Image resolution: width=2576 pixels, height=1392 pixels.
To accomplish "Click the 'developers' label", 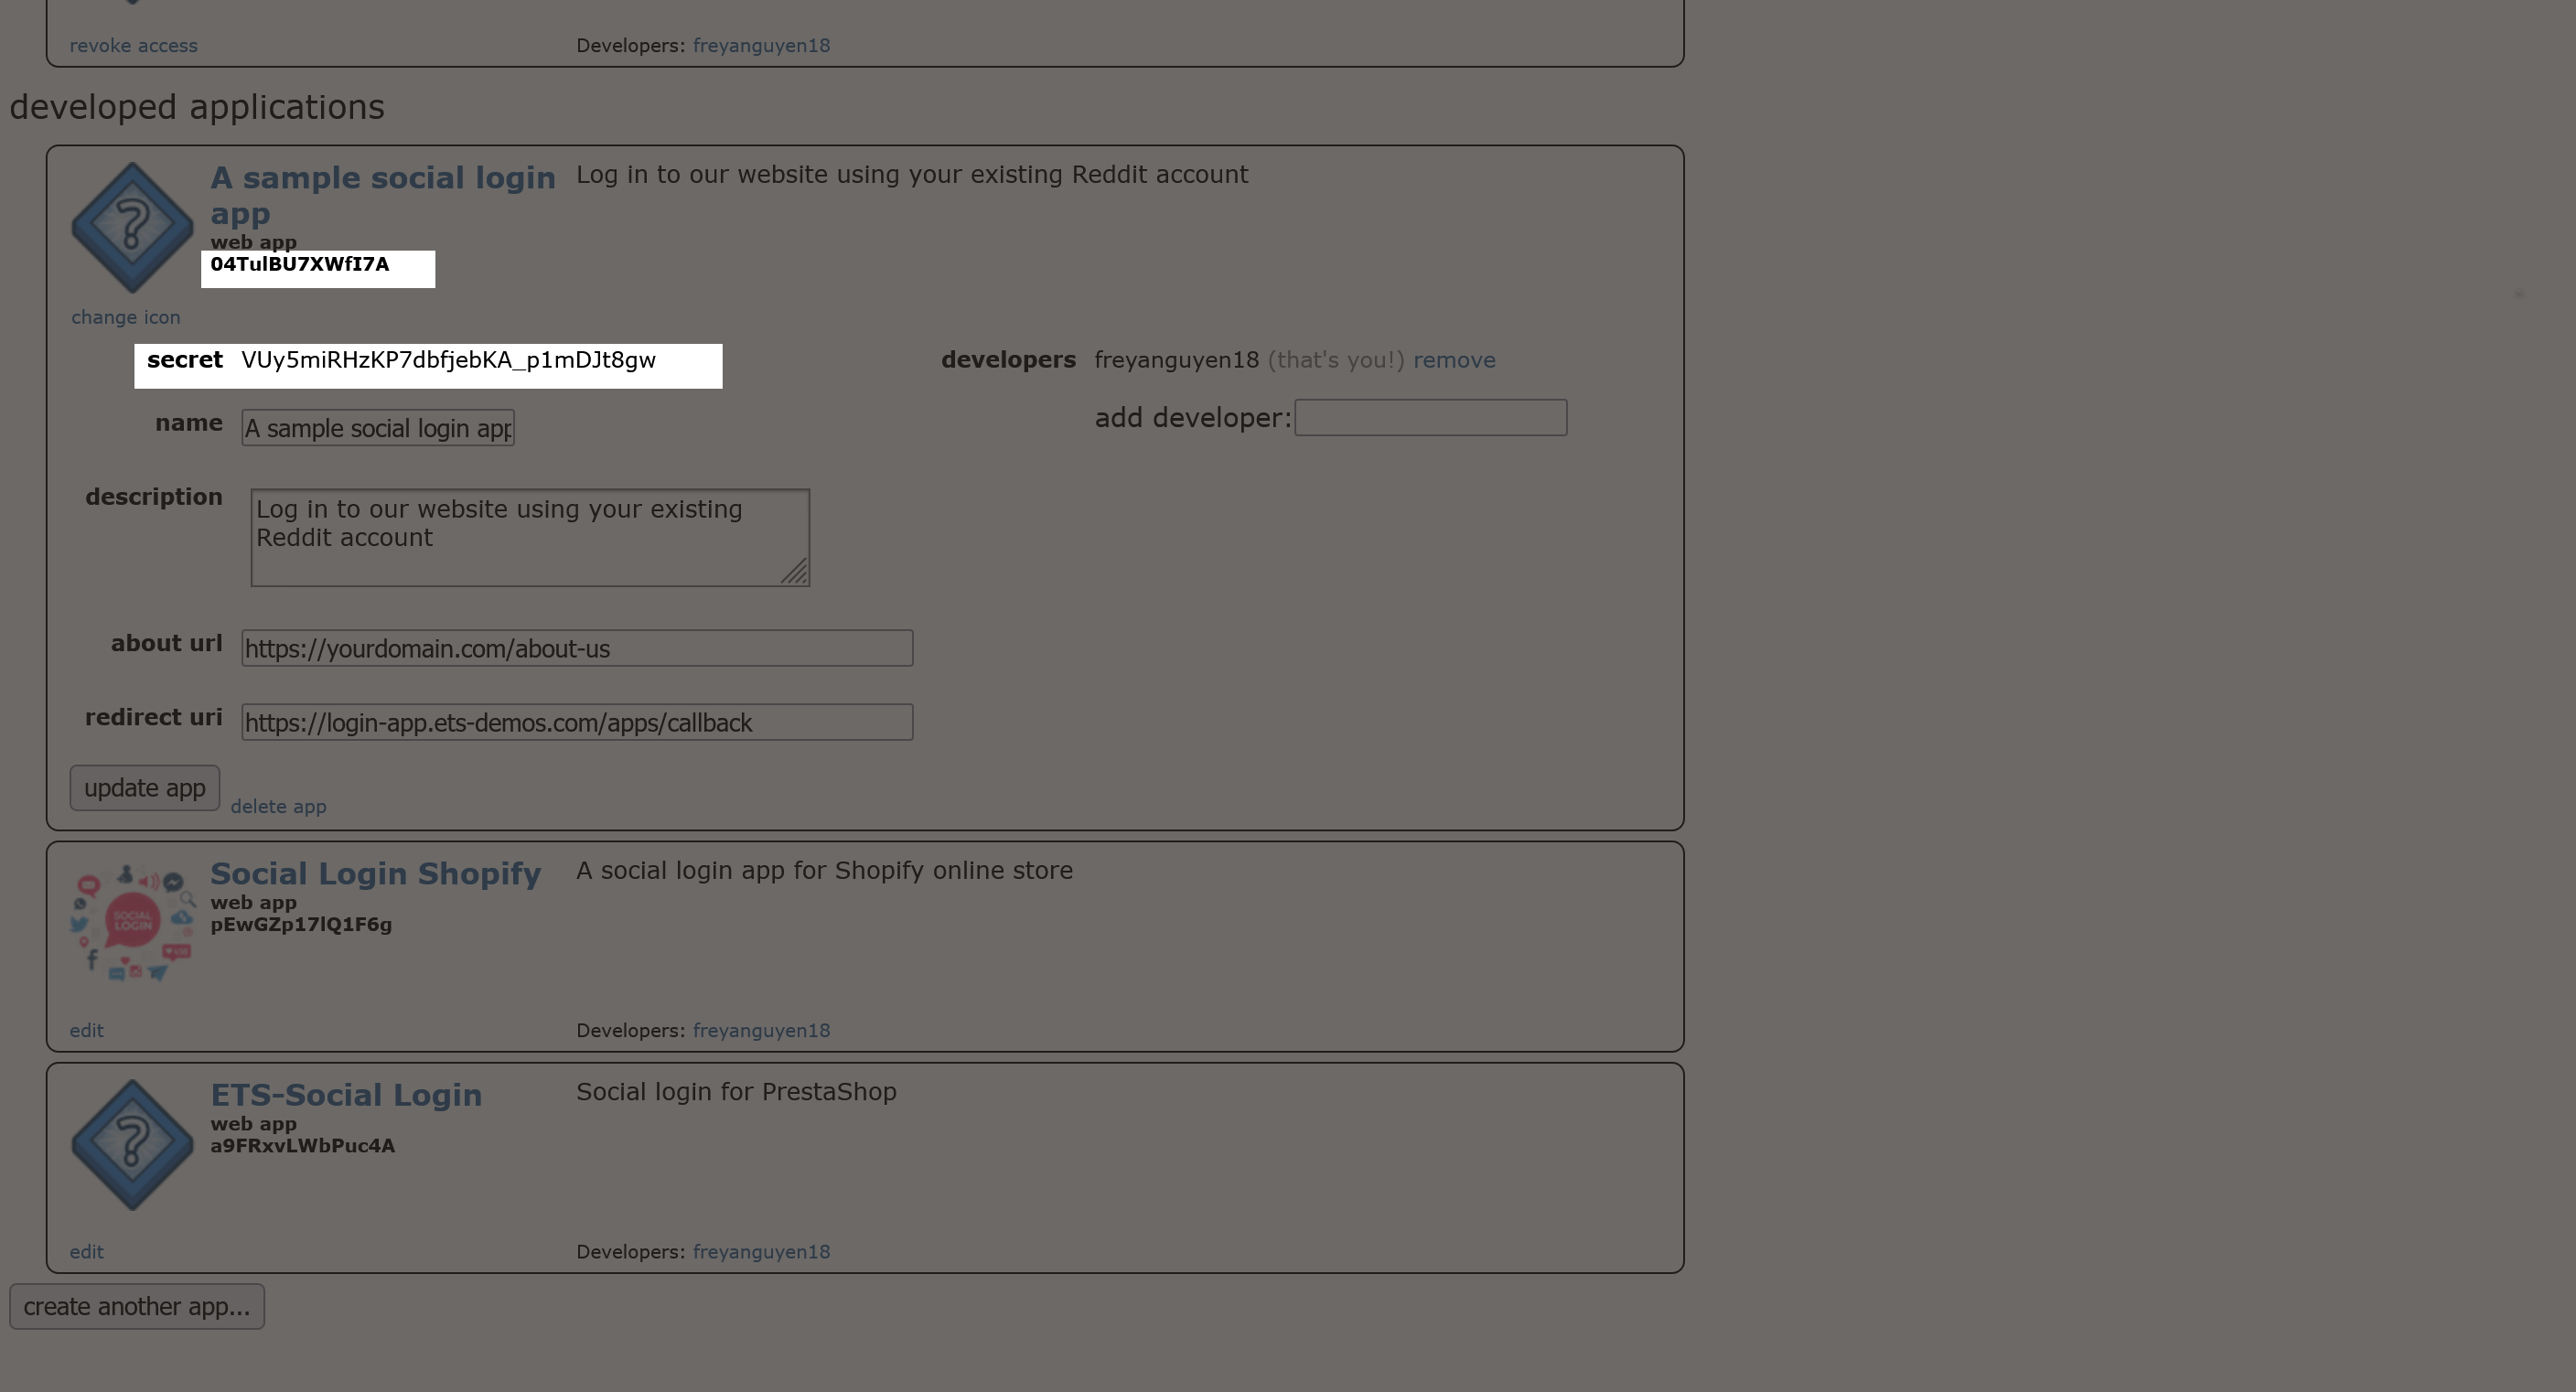I will (1008, 360).
